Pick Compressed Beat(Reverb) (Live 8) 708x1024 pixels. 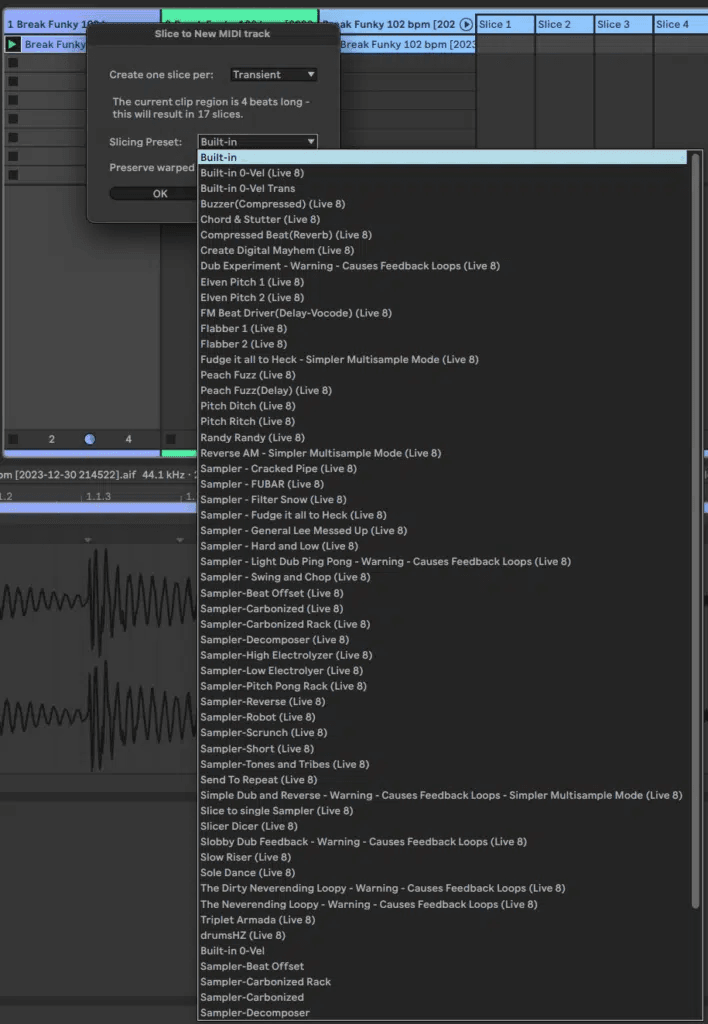[x=443, y=234]
